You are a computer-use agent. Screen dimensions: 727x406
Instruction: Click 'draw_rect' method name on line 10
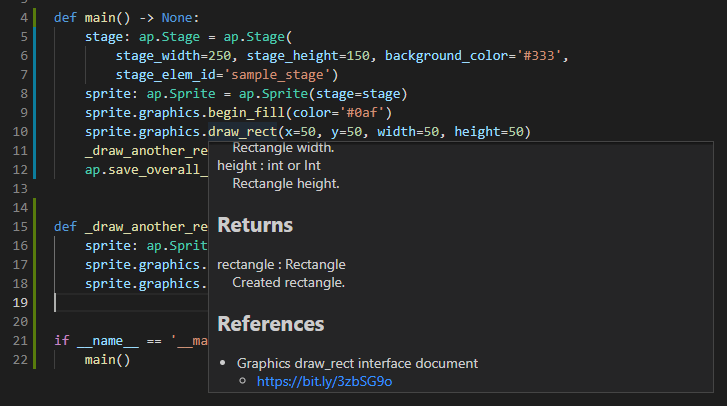point(242,132)
